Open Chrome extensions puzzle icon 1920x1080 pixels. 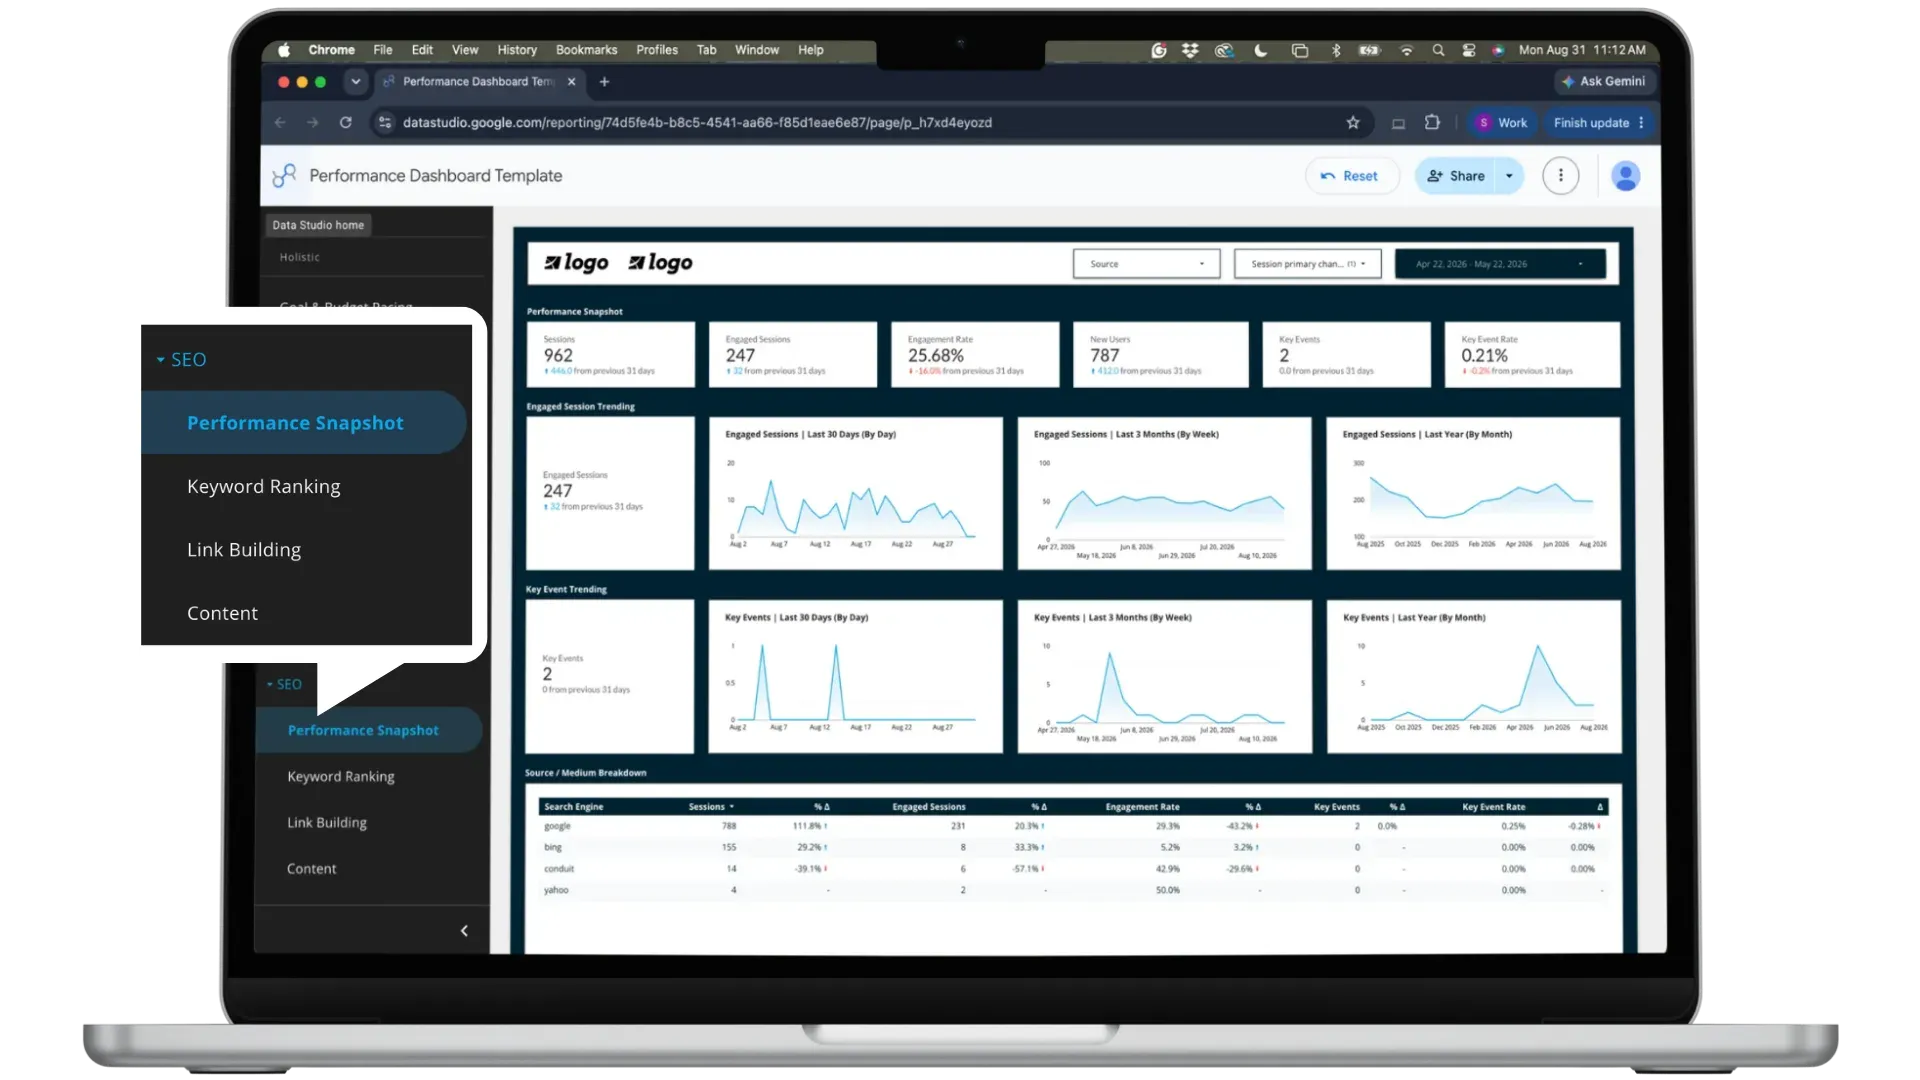tap(1432, 123)
